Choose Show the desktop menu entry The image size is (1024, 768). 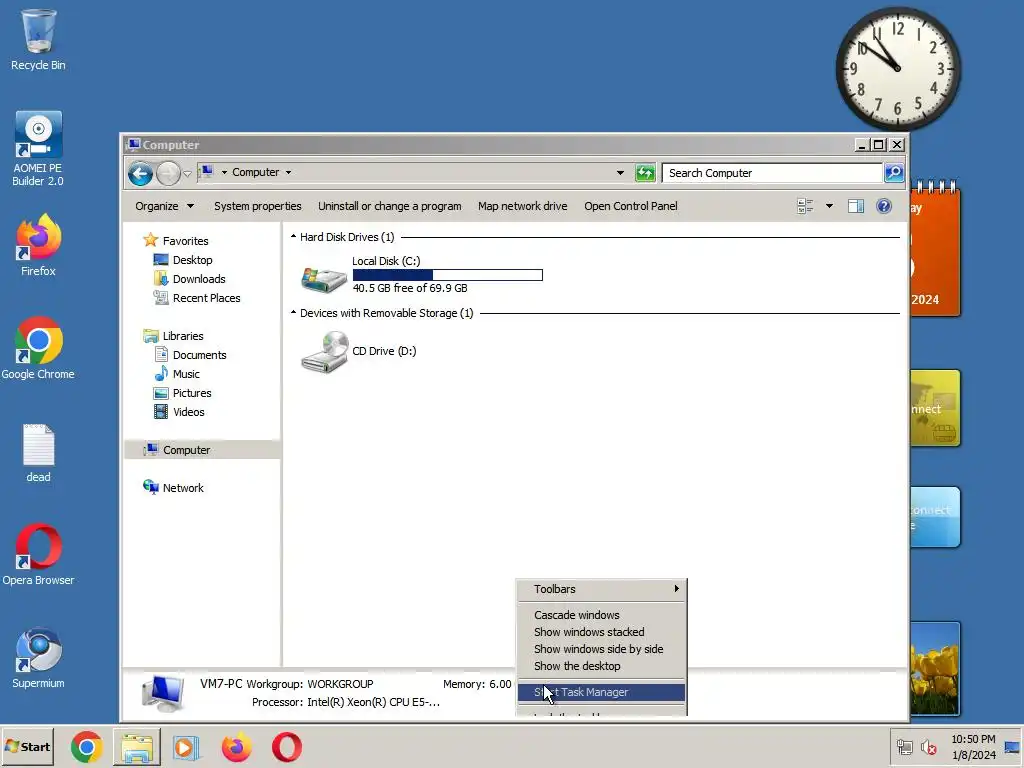pos(601,666)
